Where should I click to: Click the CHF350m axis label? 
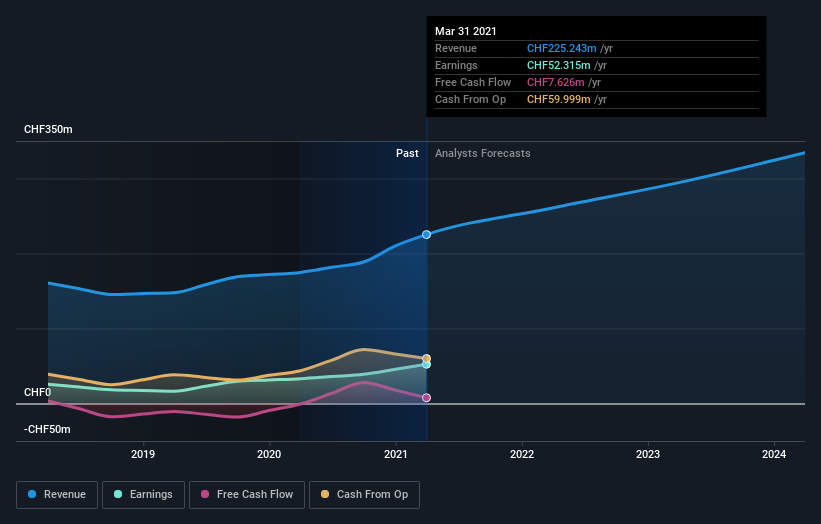tap(48, 129)
